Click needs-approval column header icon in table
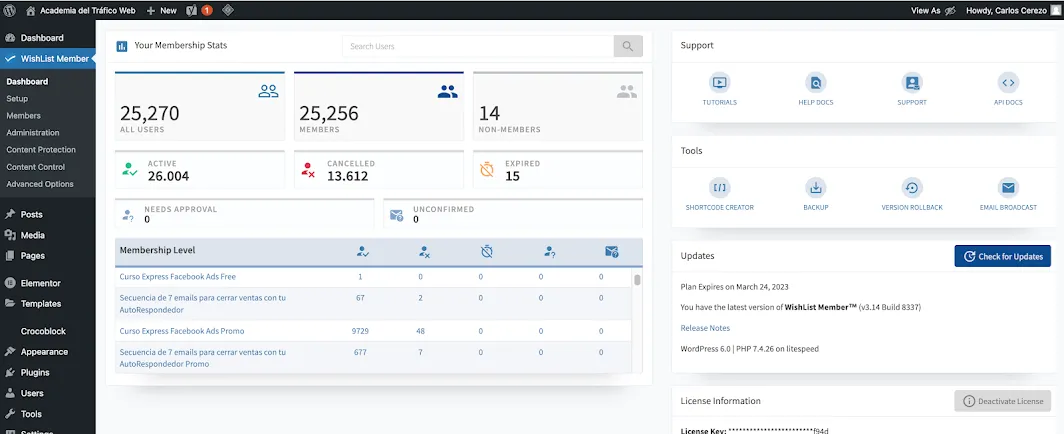This screenshot has height=434, width=1064. 550,252
